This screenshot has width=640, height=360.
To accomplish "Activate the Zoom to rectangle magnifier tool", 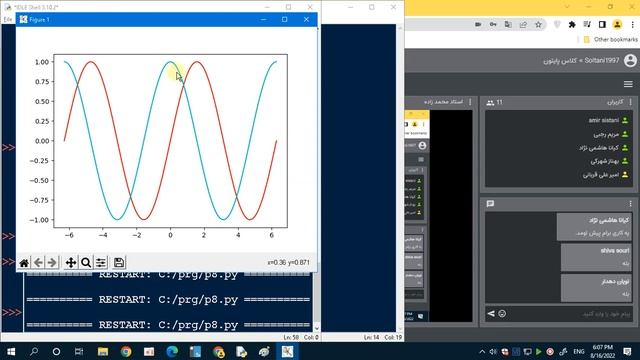I will pyautogui.click(x=86, y=262).
